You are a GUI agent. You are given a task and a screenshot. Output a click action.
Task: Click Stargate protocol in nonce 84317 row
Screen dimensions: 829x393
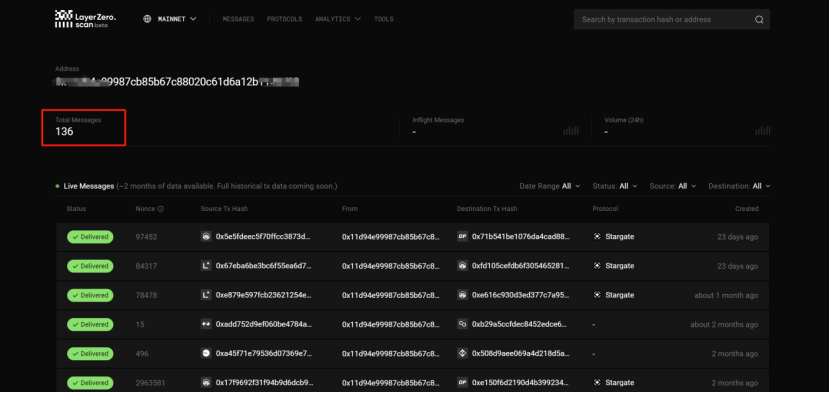[x=614, y=266]
